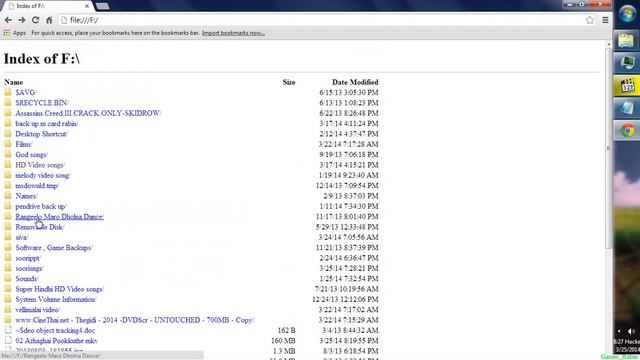Open the melody video song folder
Screen dimensions: 640x360
[43, 175]
